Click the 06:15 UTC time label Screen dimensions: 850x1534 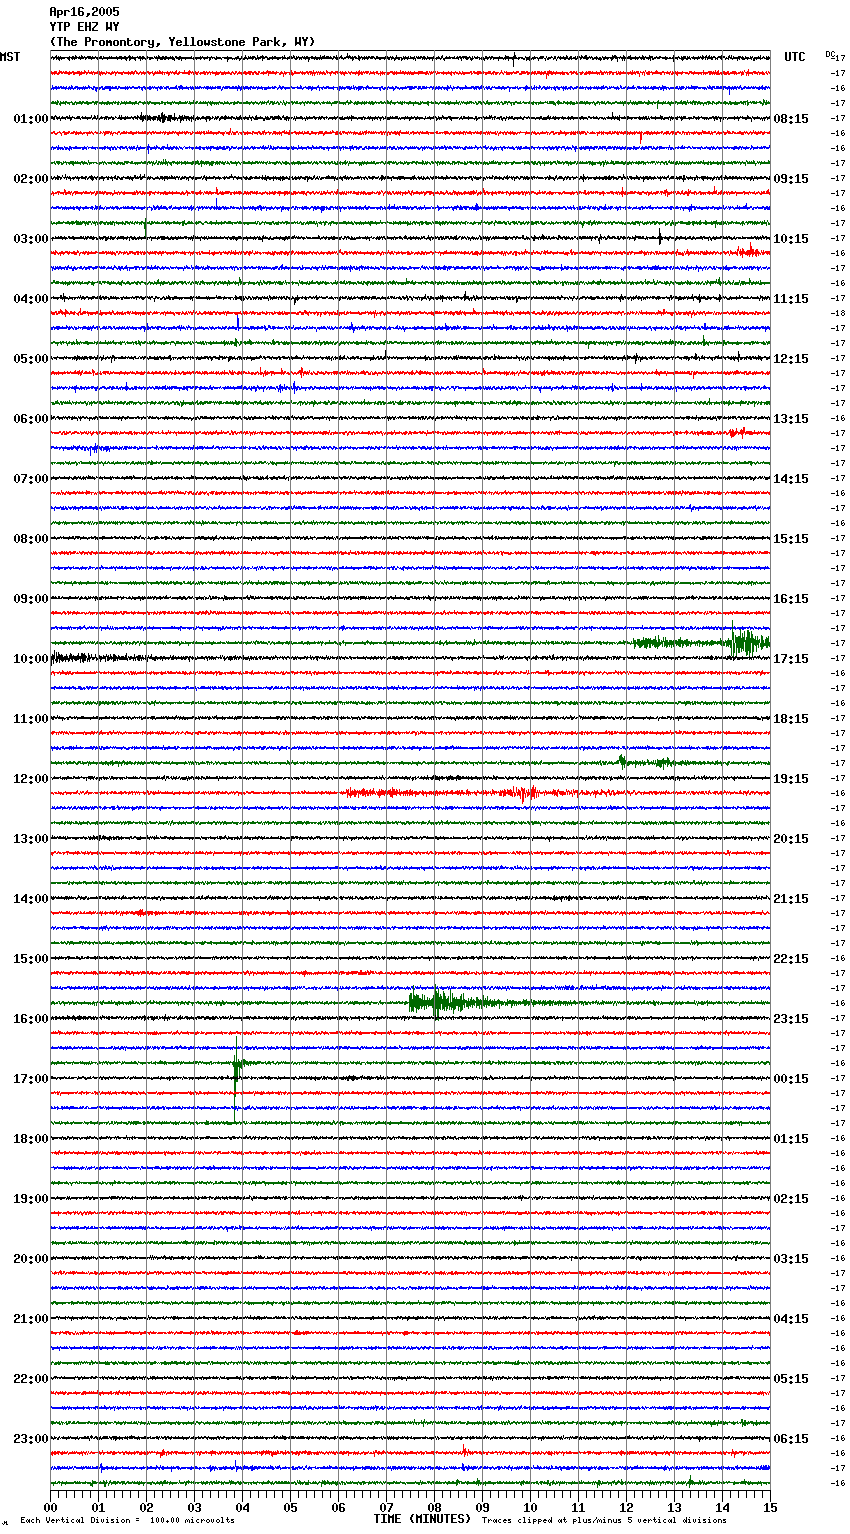[x=791, y=1439]
